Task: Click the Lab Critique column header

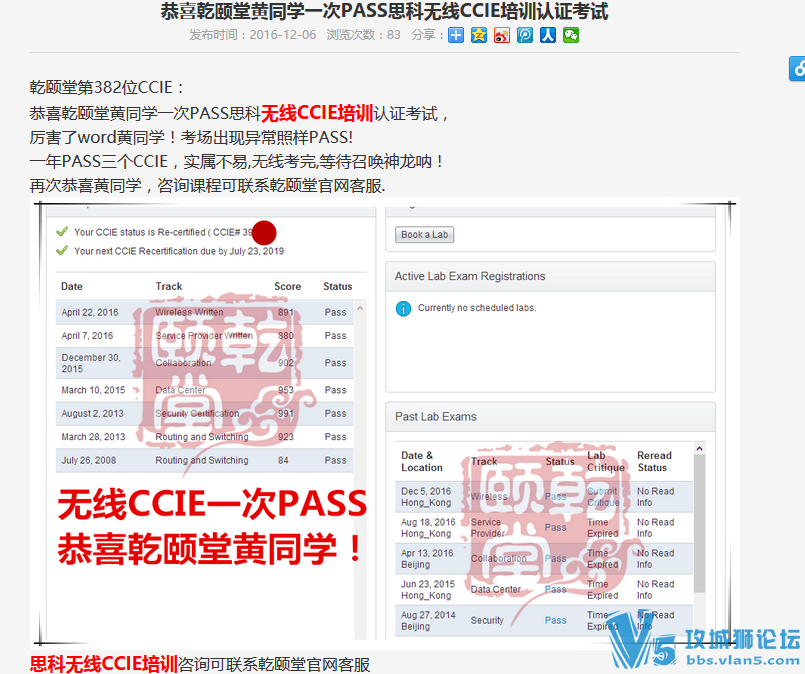Action: 606,461
